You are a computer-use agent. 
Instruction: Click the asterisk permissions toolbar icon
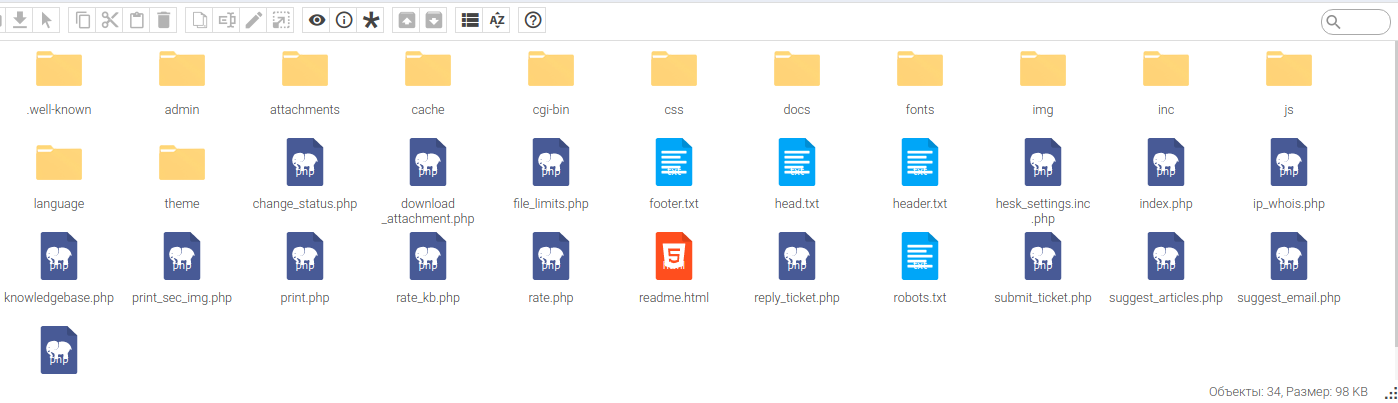371,20
